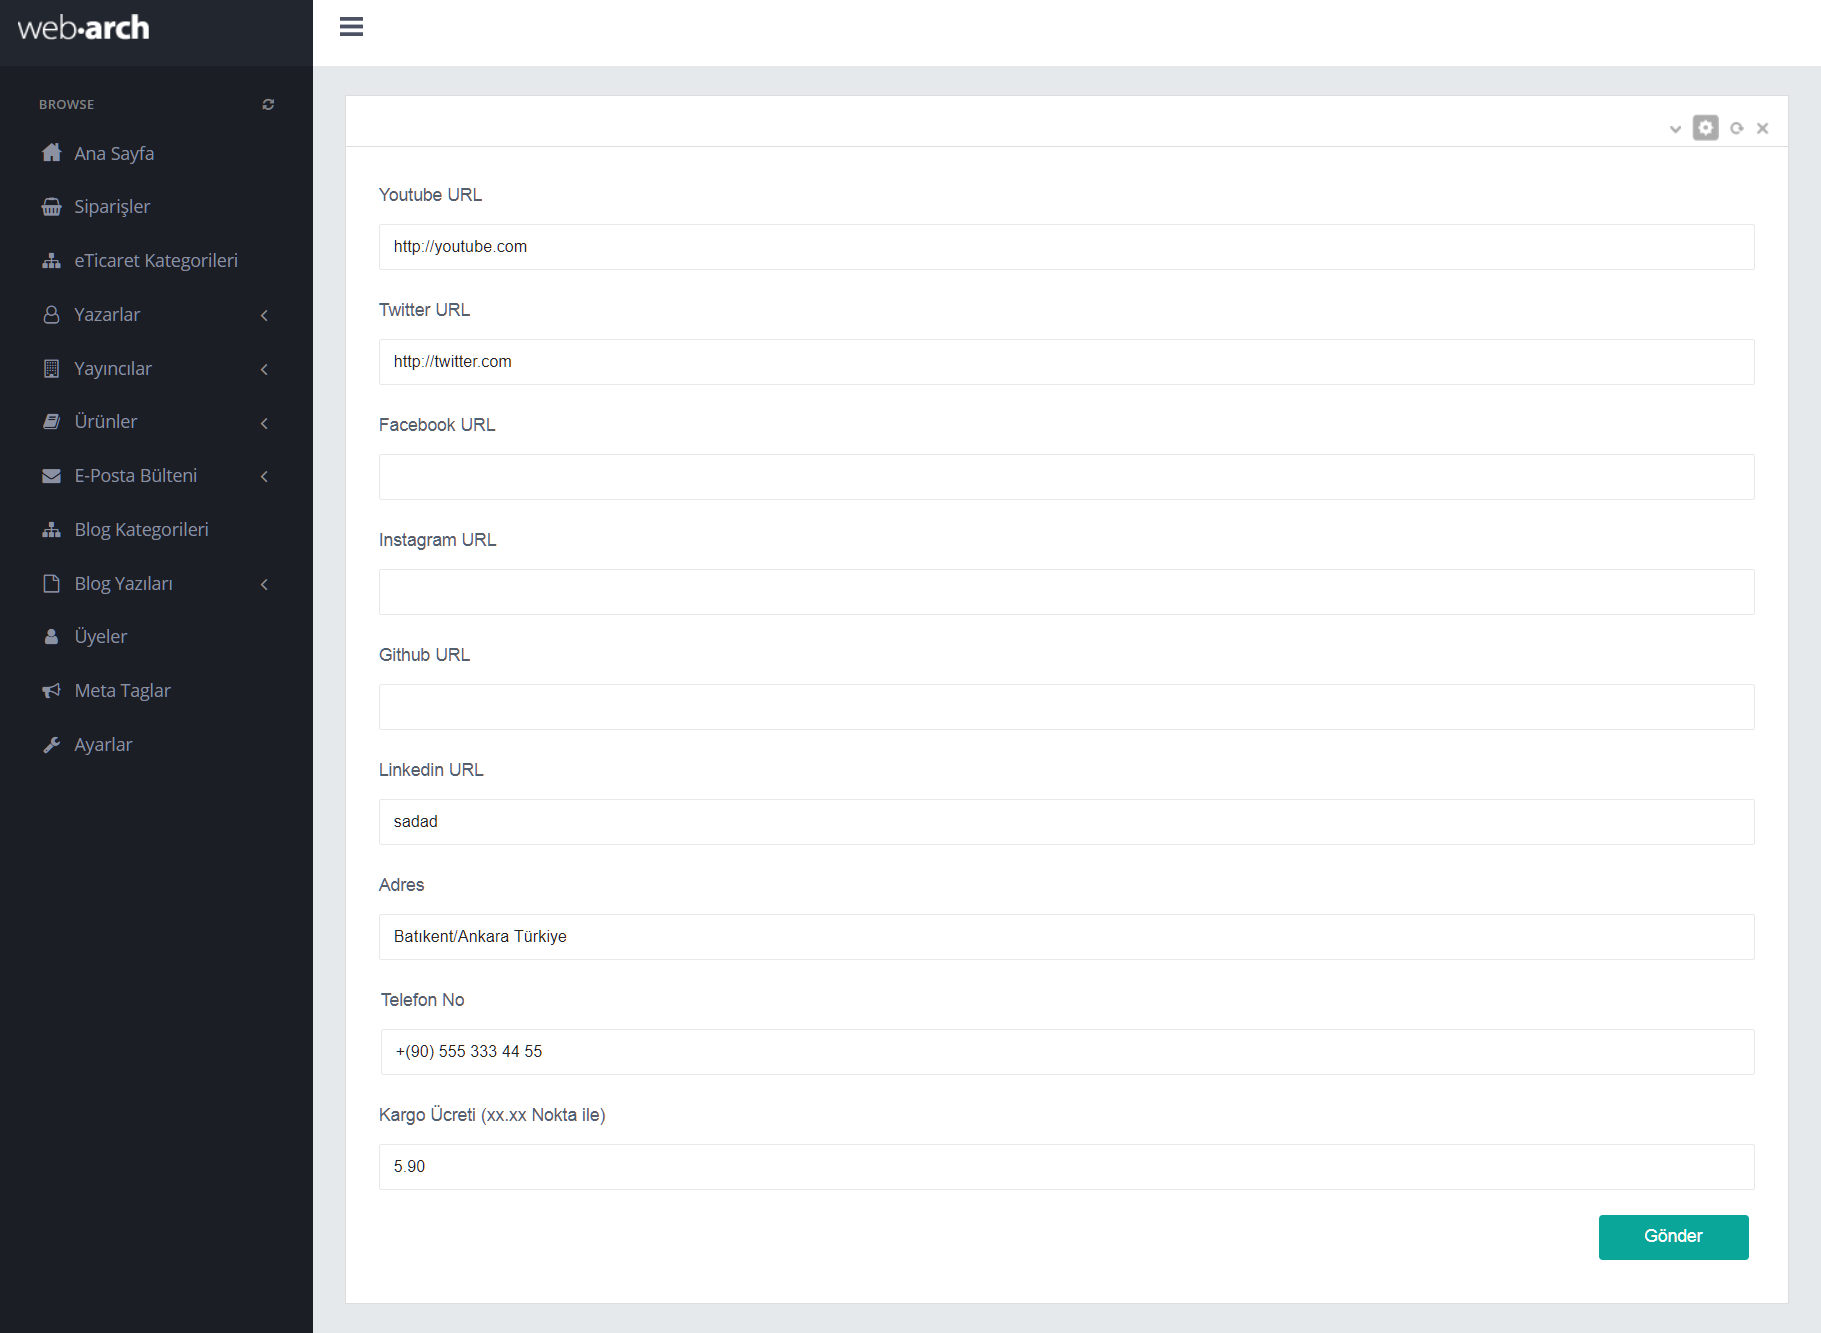
Task: Click the web-arch logo
Action: [83, 28]
